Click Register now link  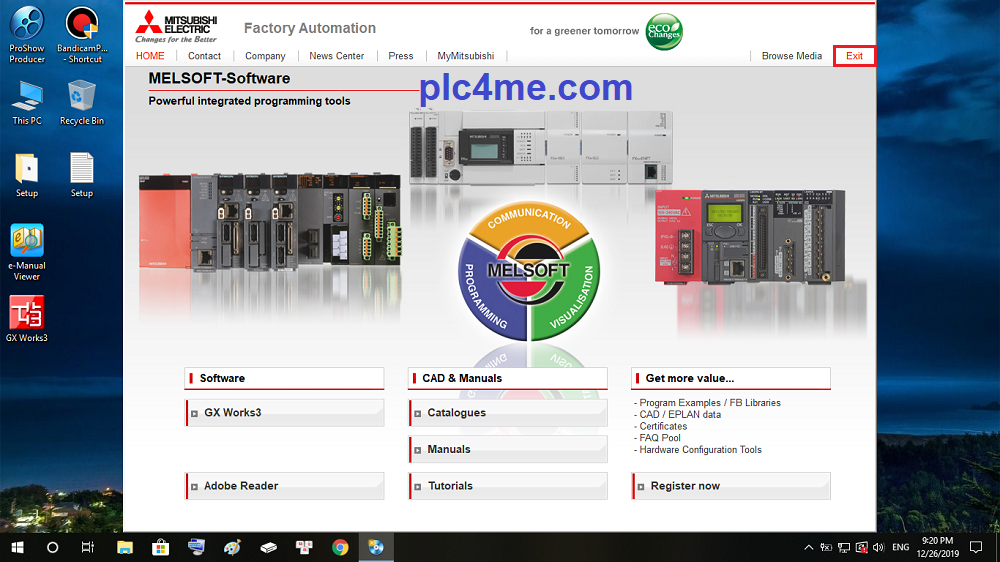[x=731, y=486]
